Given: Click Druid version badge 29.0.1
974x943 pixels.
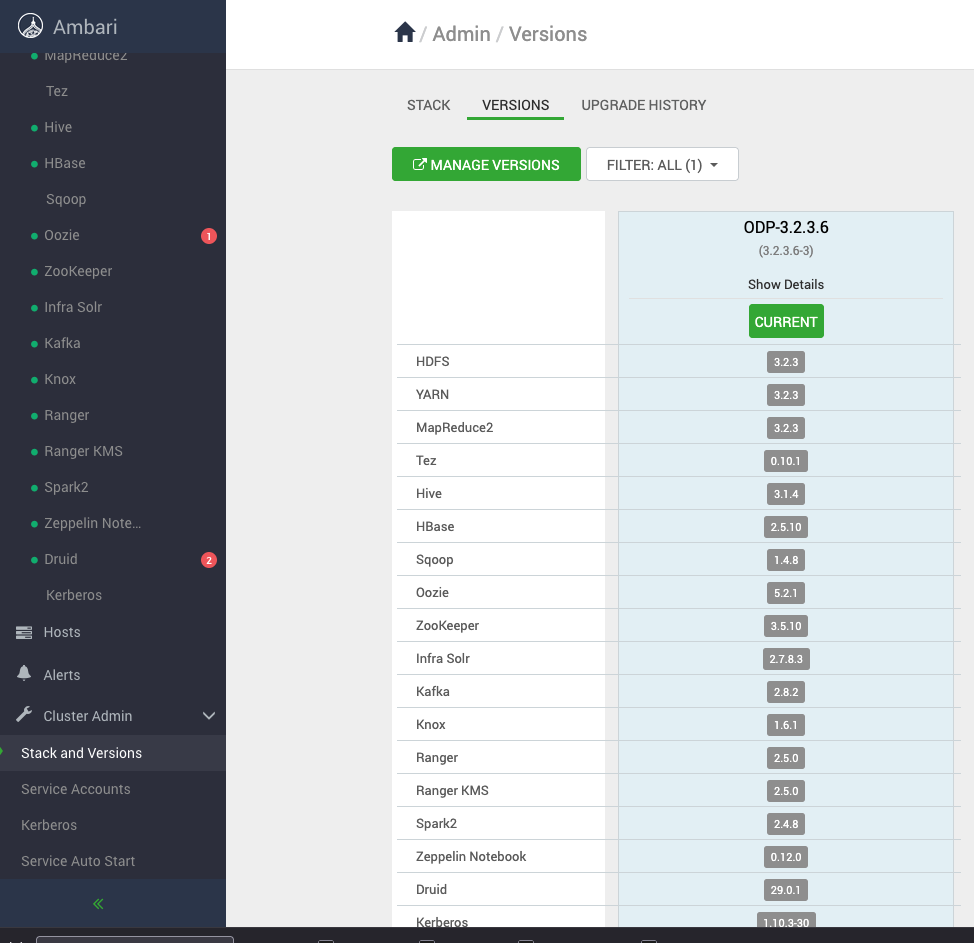Looking at the screenshot, I should pyautogui.click(x=786, y=890).
